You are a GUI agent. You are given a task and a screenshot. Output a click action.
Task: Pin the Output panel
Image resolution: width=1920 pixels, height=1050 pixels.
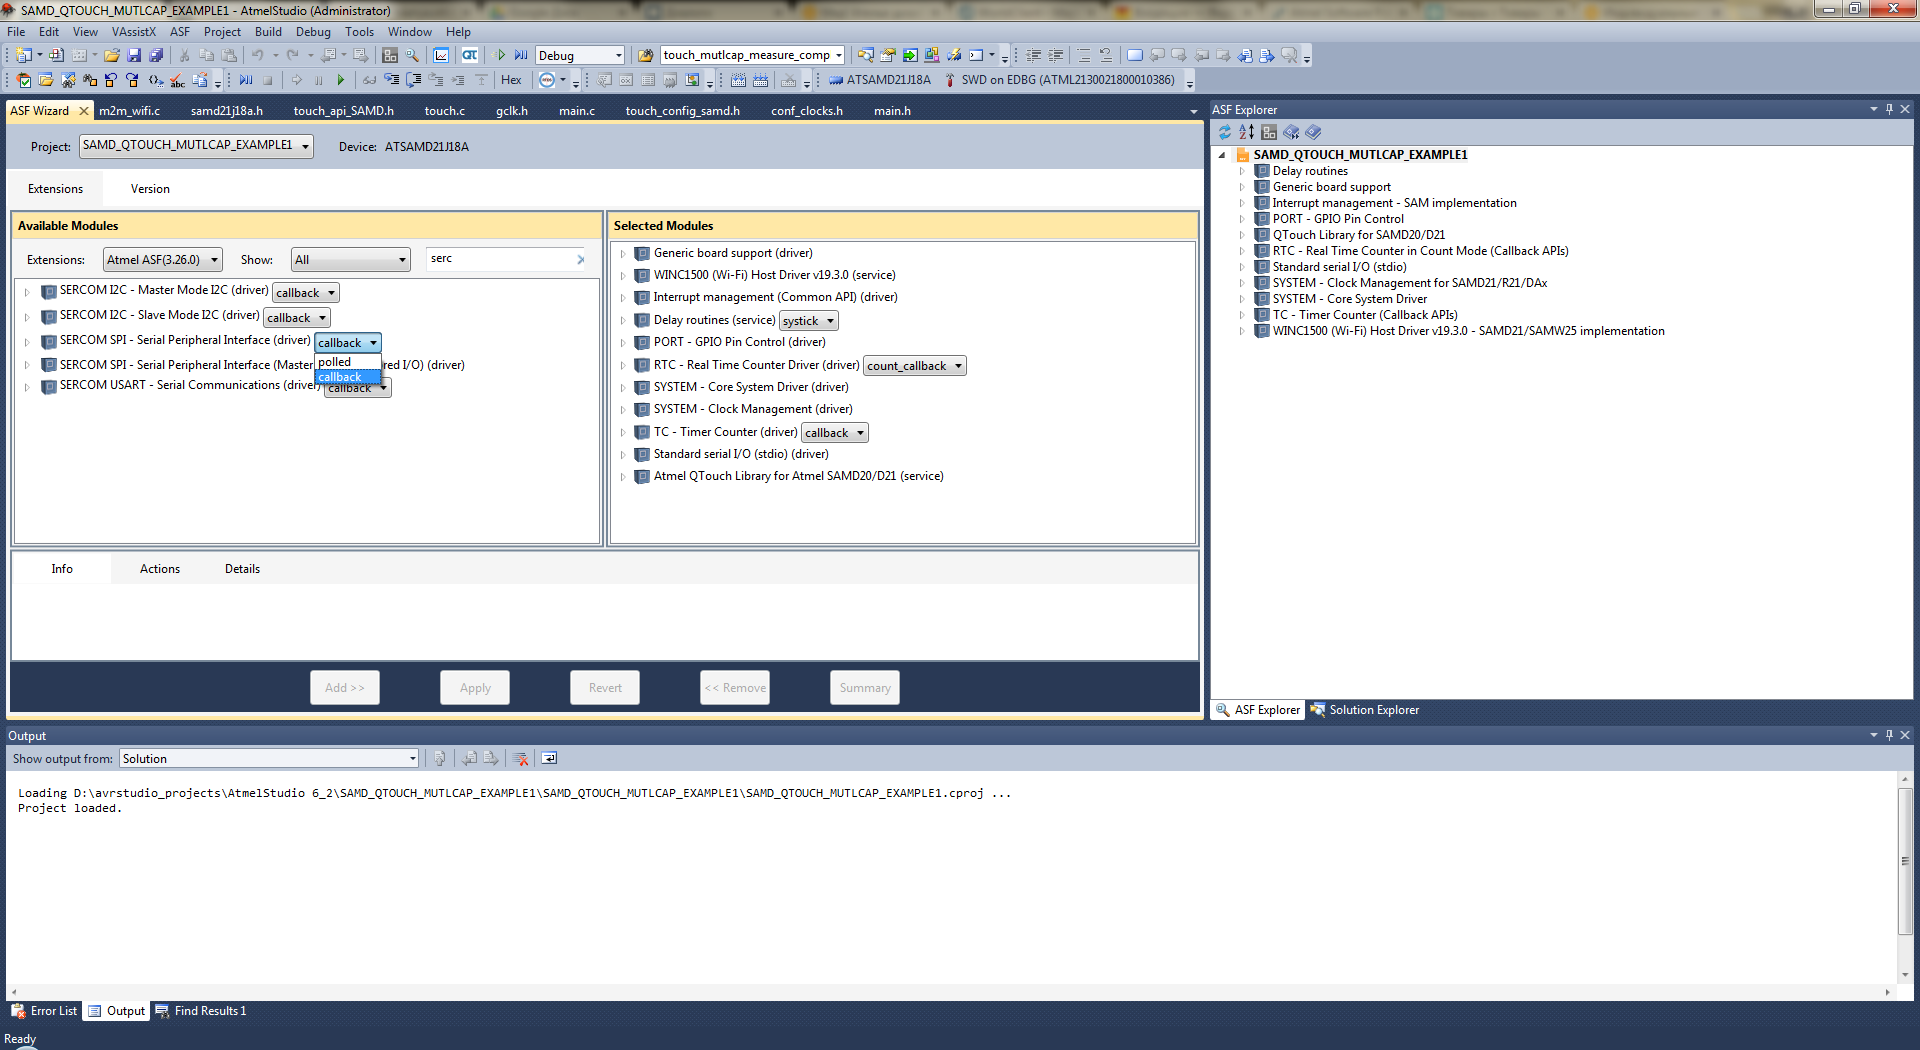click(1889, 735)
